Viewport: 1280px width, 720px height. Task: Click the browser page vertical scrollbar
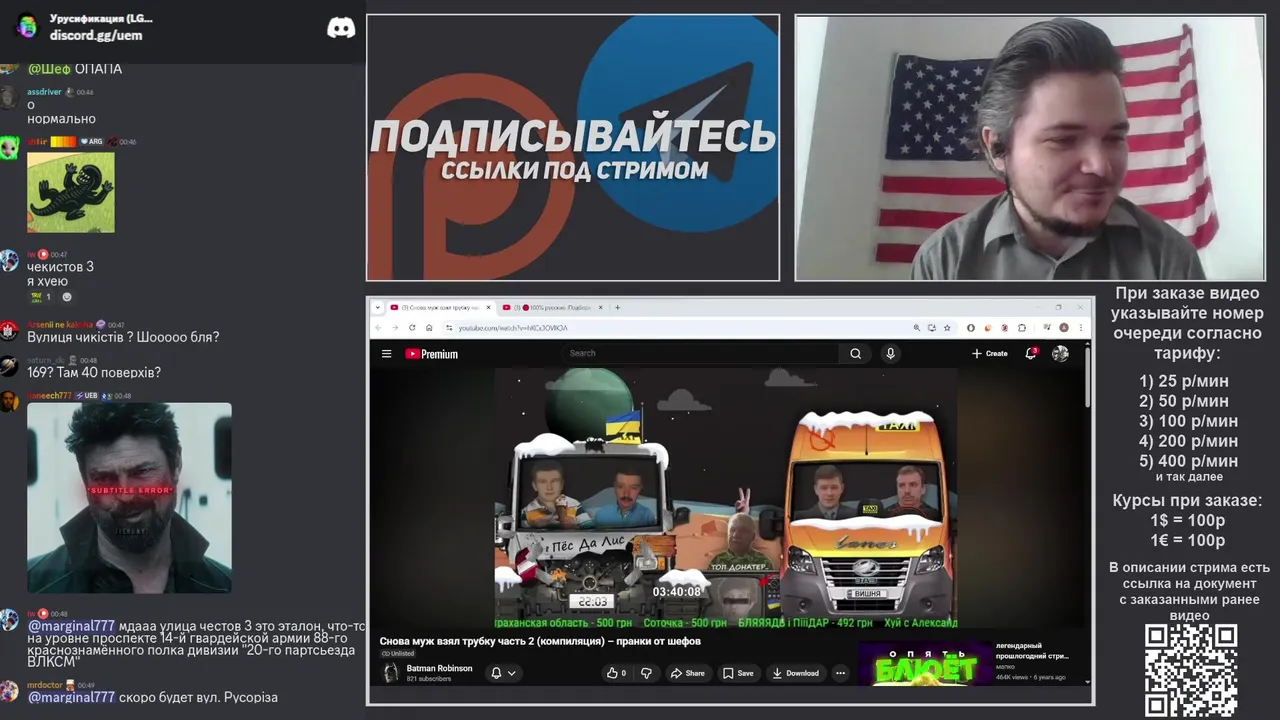pyautogui.click(x=1087, y=376)
